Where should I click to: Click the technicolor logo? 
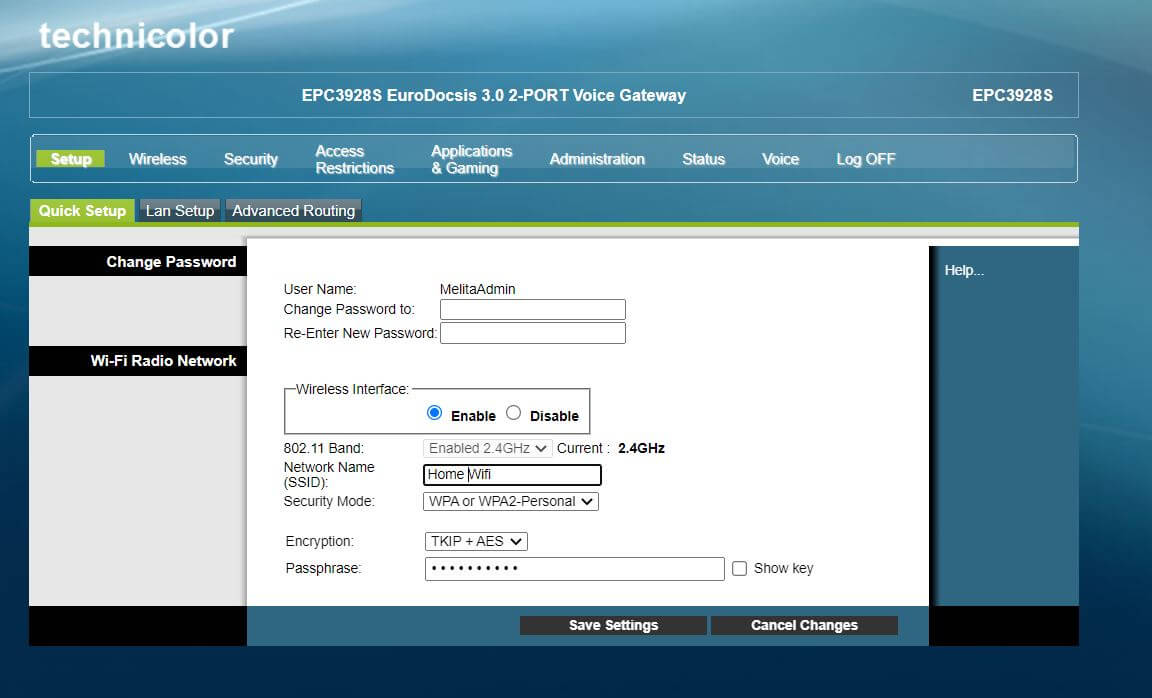(136, 36)
